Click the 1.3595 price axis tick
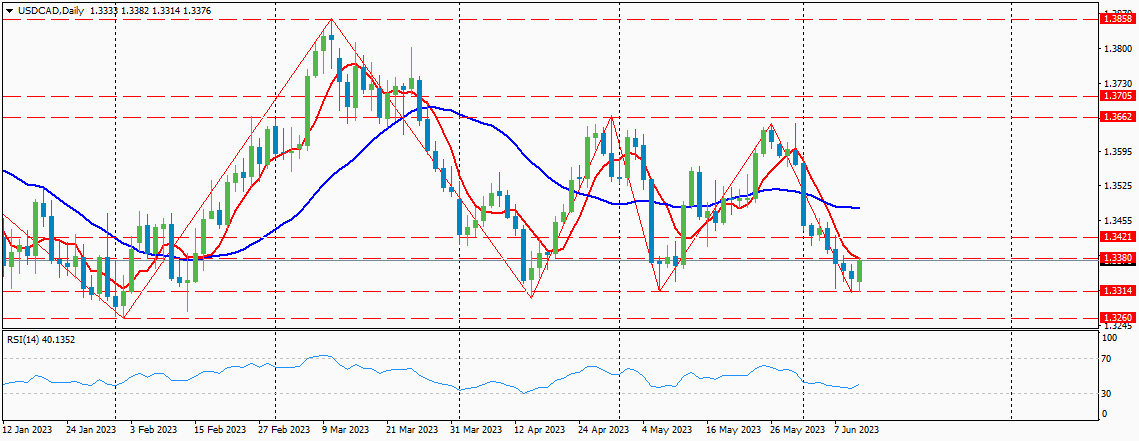 pos(1116,152)
